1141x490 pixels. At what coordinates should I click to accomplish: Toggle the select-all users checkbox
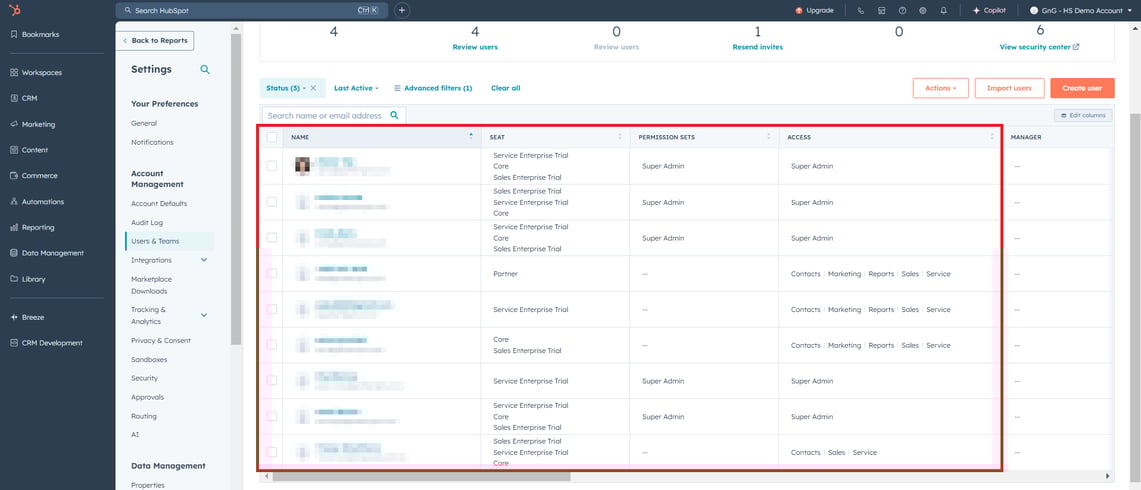[272, 137]
